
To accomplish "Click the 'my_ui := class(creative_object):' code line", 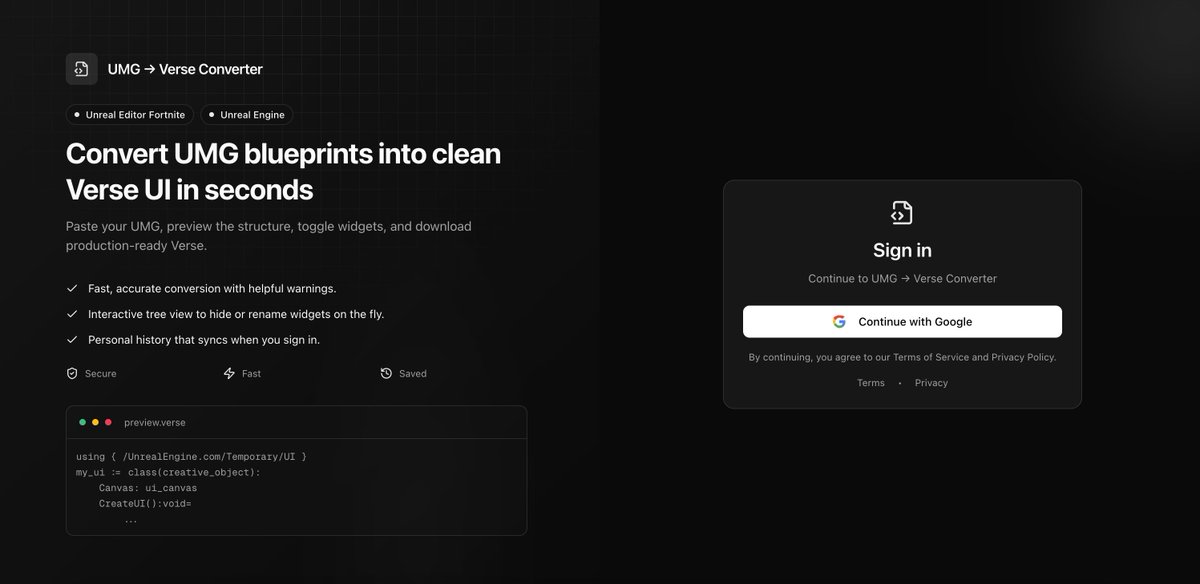I will pos(168,472).
